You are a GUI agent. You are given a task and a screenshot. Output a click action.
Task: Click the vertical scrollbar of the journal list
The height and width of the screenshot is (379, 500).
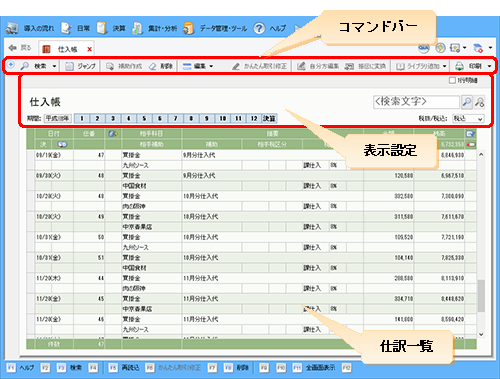481,245
